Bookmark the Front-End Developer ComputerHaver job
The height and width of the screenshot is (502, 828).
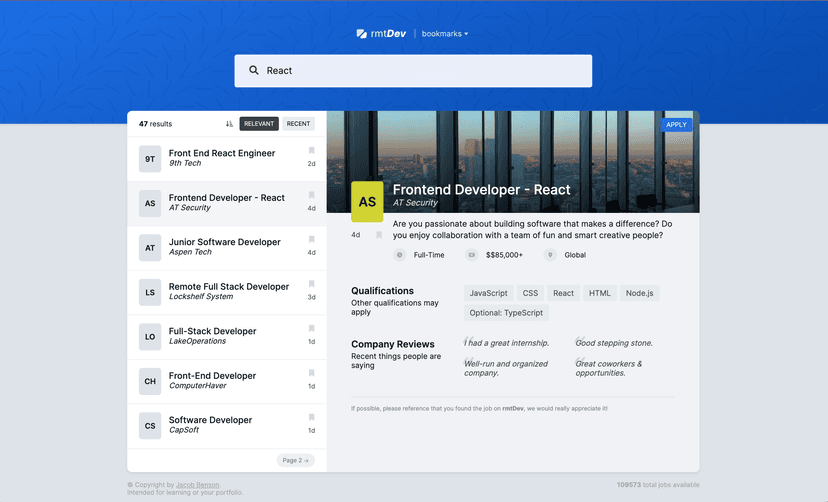pos(311,373)
